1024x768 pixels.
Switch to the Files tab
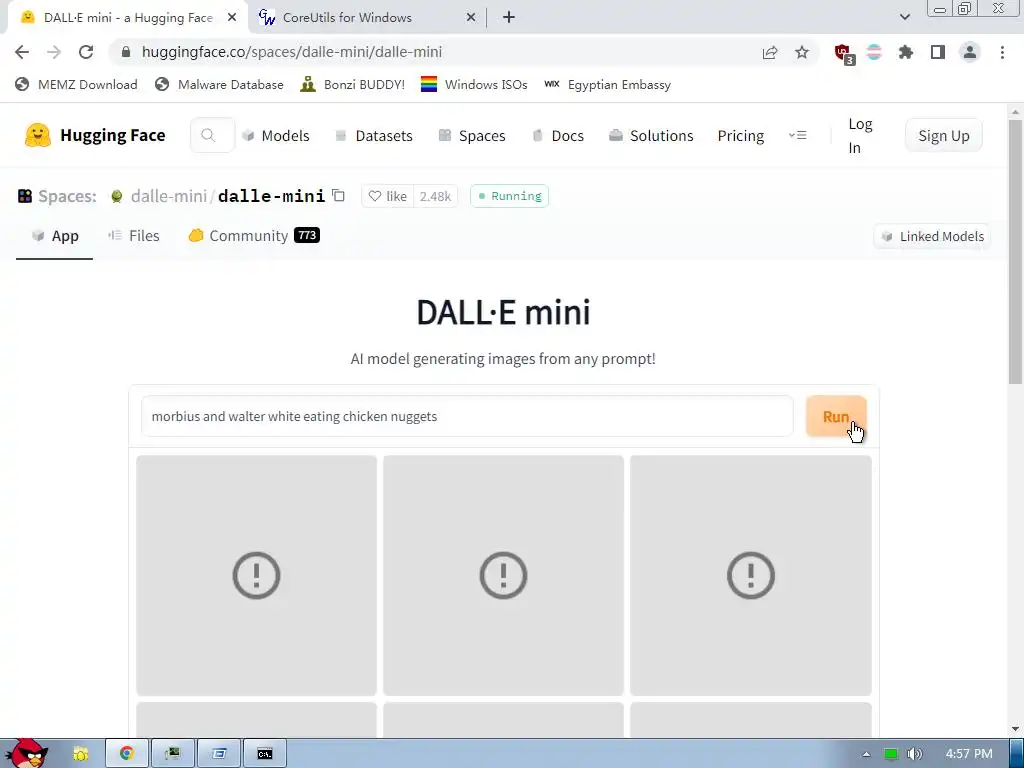tap(134, 236)
